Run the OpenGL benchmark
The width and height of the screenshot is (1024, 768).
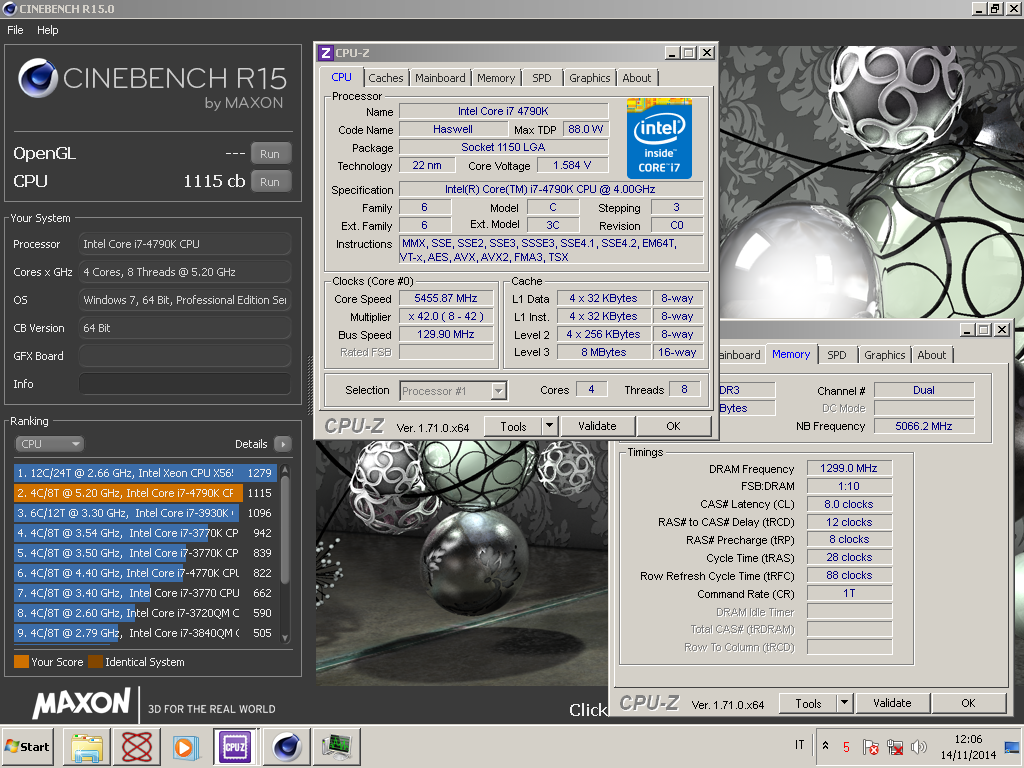coord(269,154)
